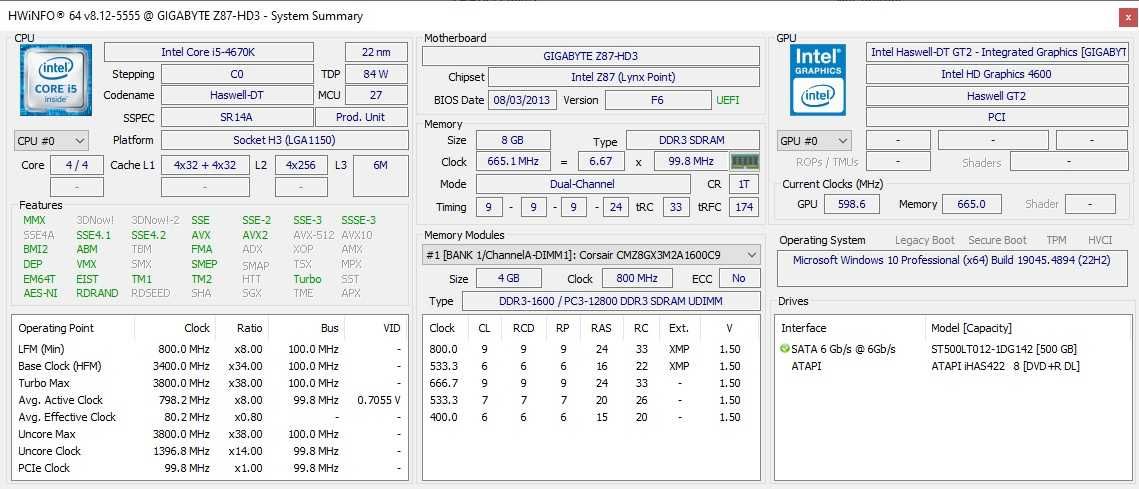Select the ST500LT012-1DG142 [500 GB] drive
1139x489 pixels.
click(1004, 349)
